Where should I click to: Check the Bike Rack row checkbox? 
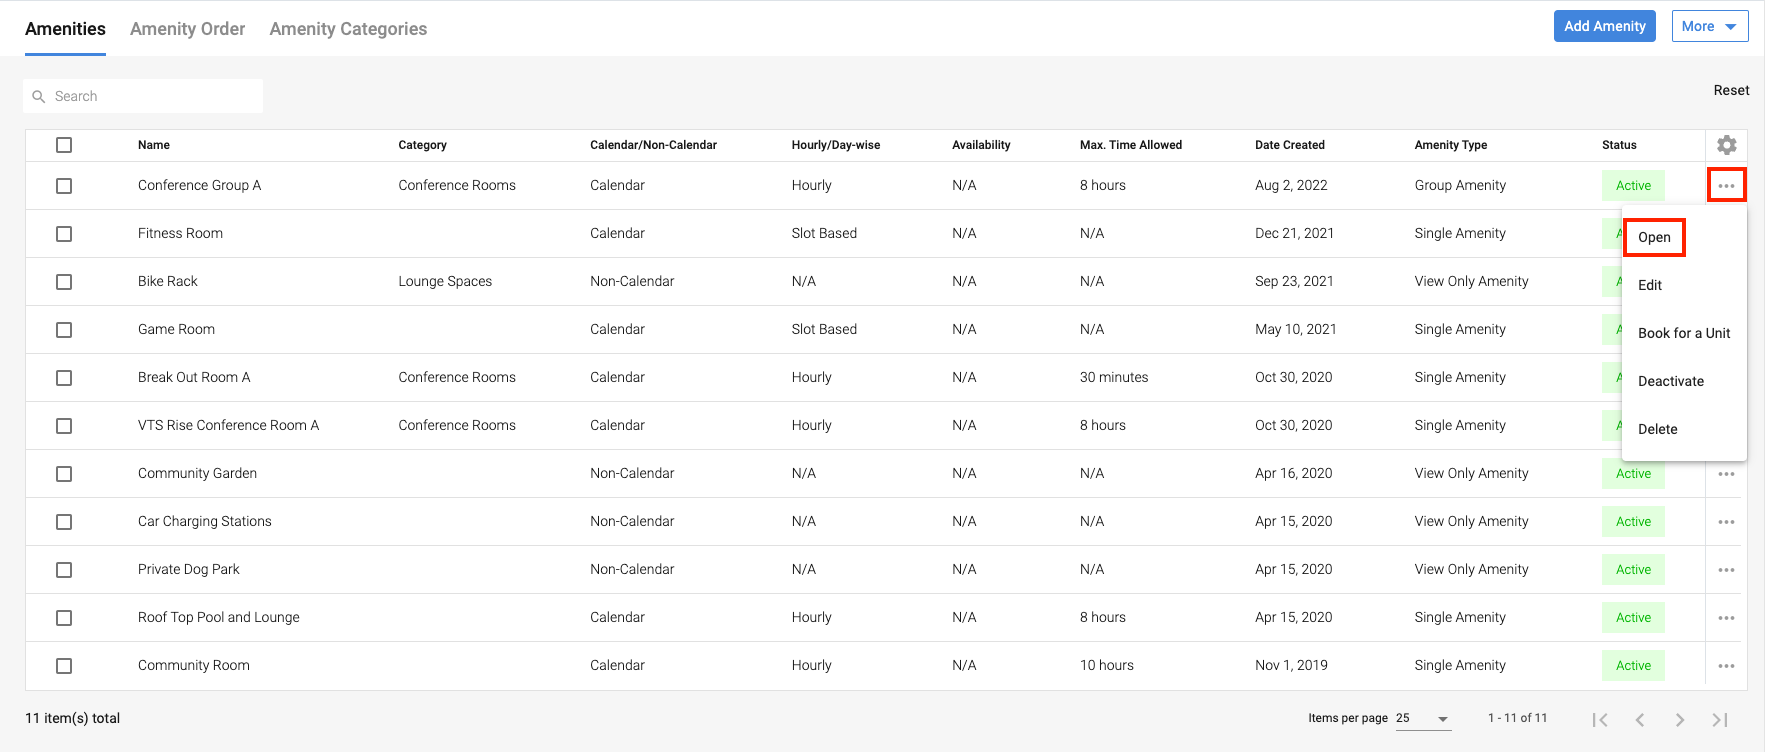point(64,282)
